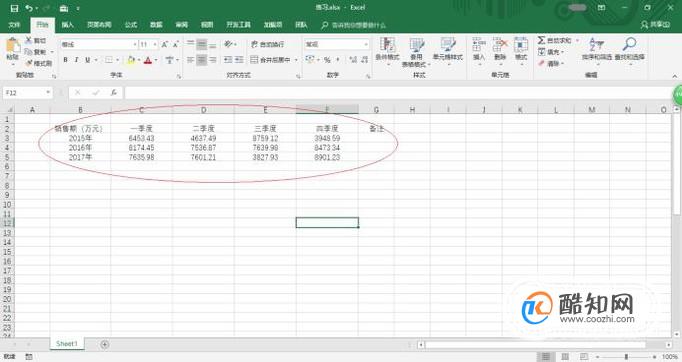Open the Insert ribbon tab
682x362 pixels.
[67, 25]
